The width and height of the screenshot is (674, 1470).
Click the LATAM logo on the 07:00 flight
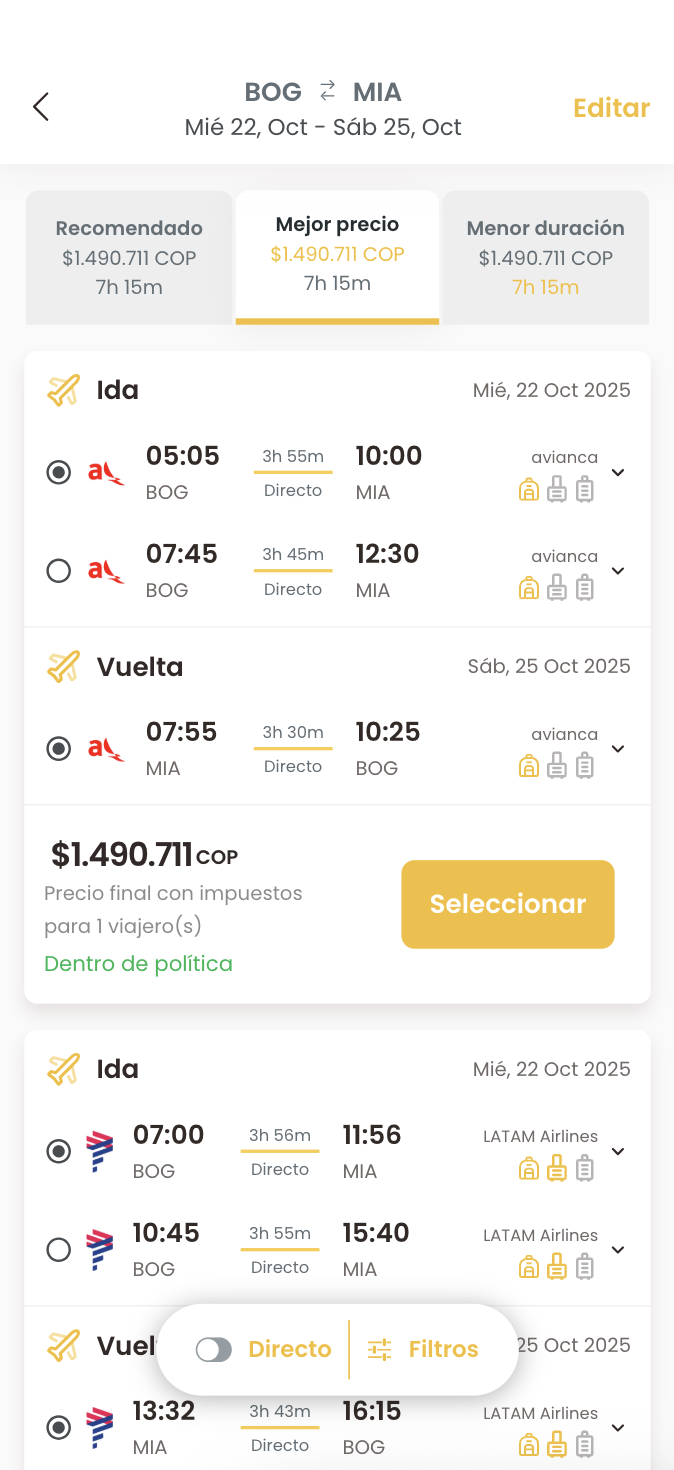pos(99,1151)
